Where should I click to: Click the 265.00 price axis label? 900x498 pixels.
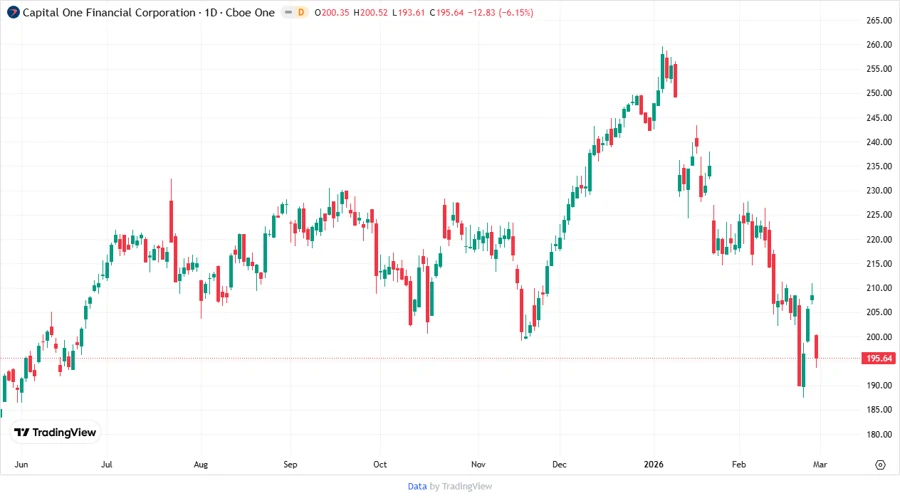pyautogui.click(x=879, y=20)
